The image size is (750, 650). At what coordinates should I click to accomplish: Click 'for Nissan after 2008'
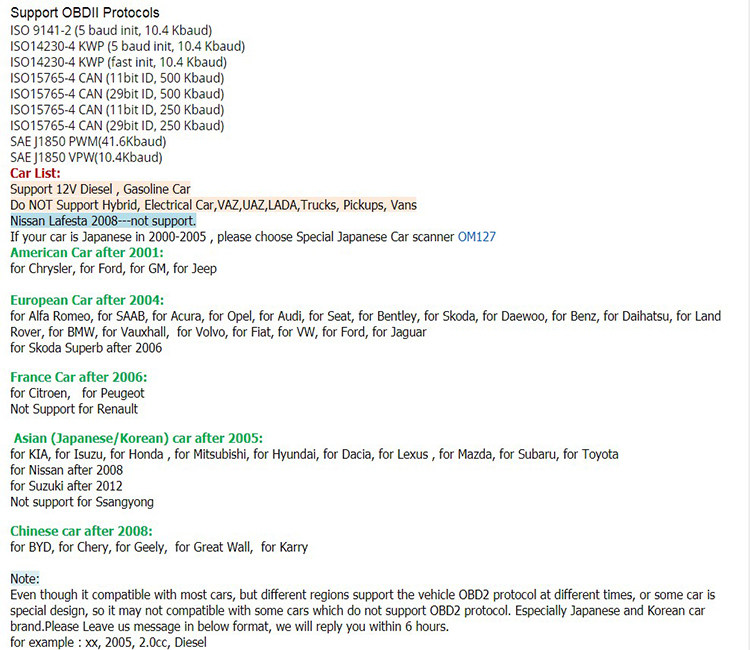click(x=66, y=470)
